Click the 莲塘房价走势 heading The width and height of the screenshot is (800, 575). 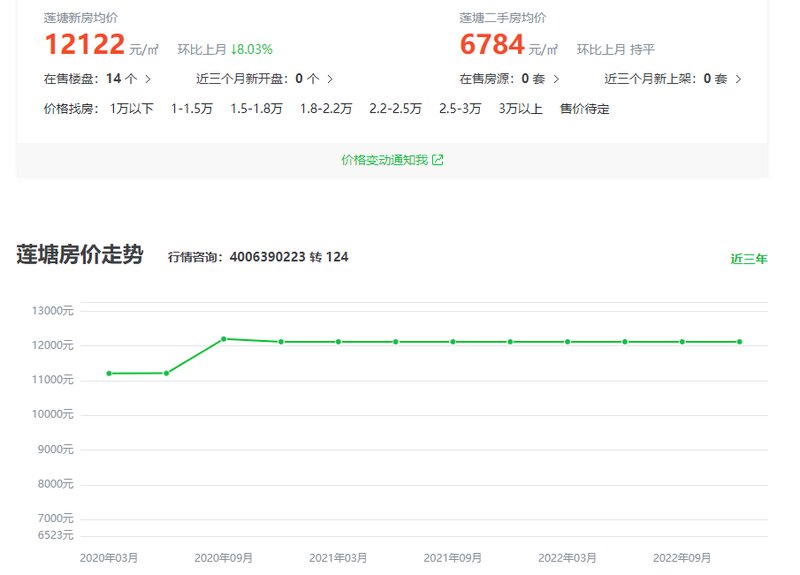[80, 254]
